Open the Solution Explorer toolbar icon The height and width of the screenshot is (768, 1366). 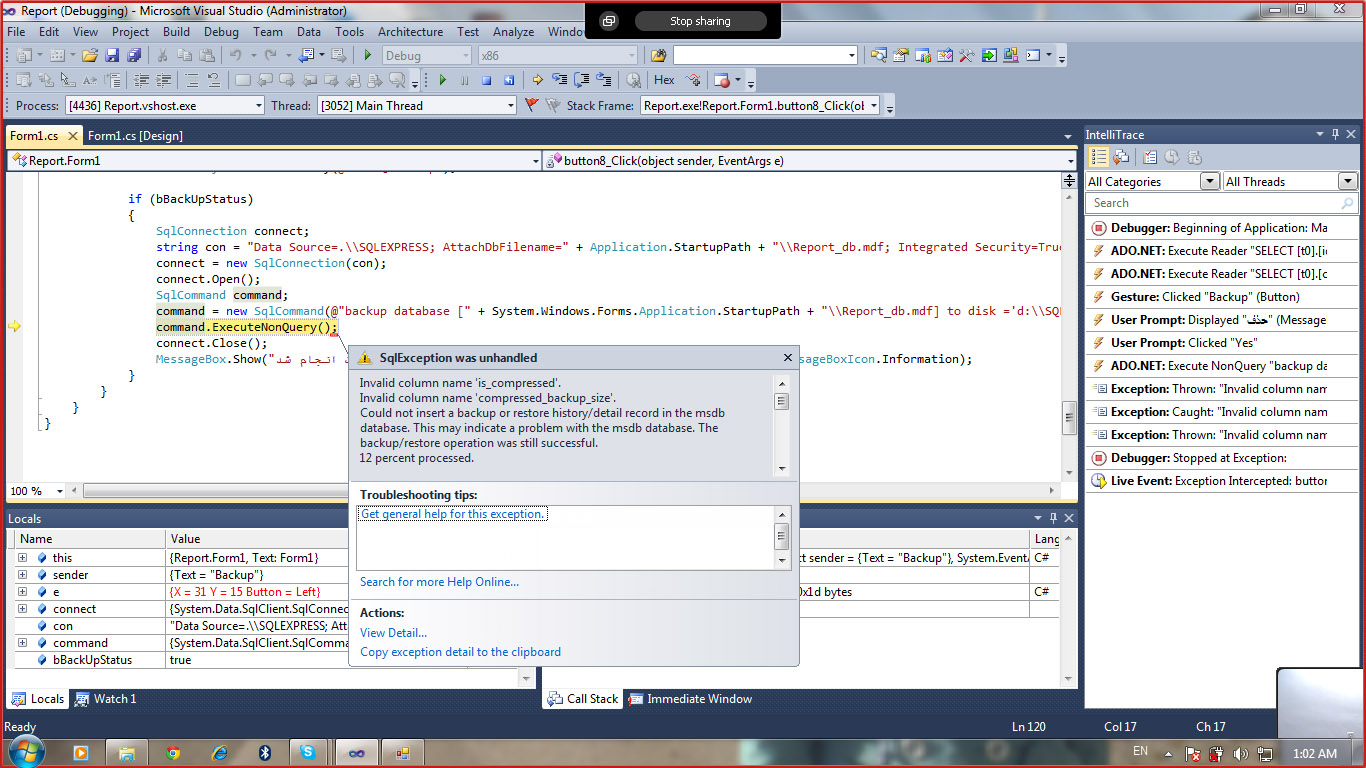click(x=878, y=56)
